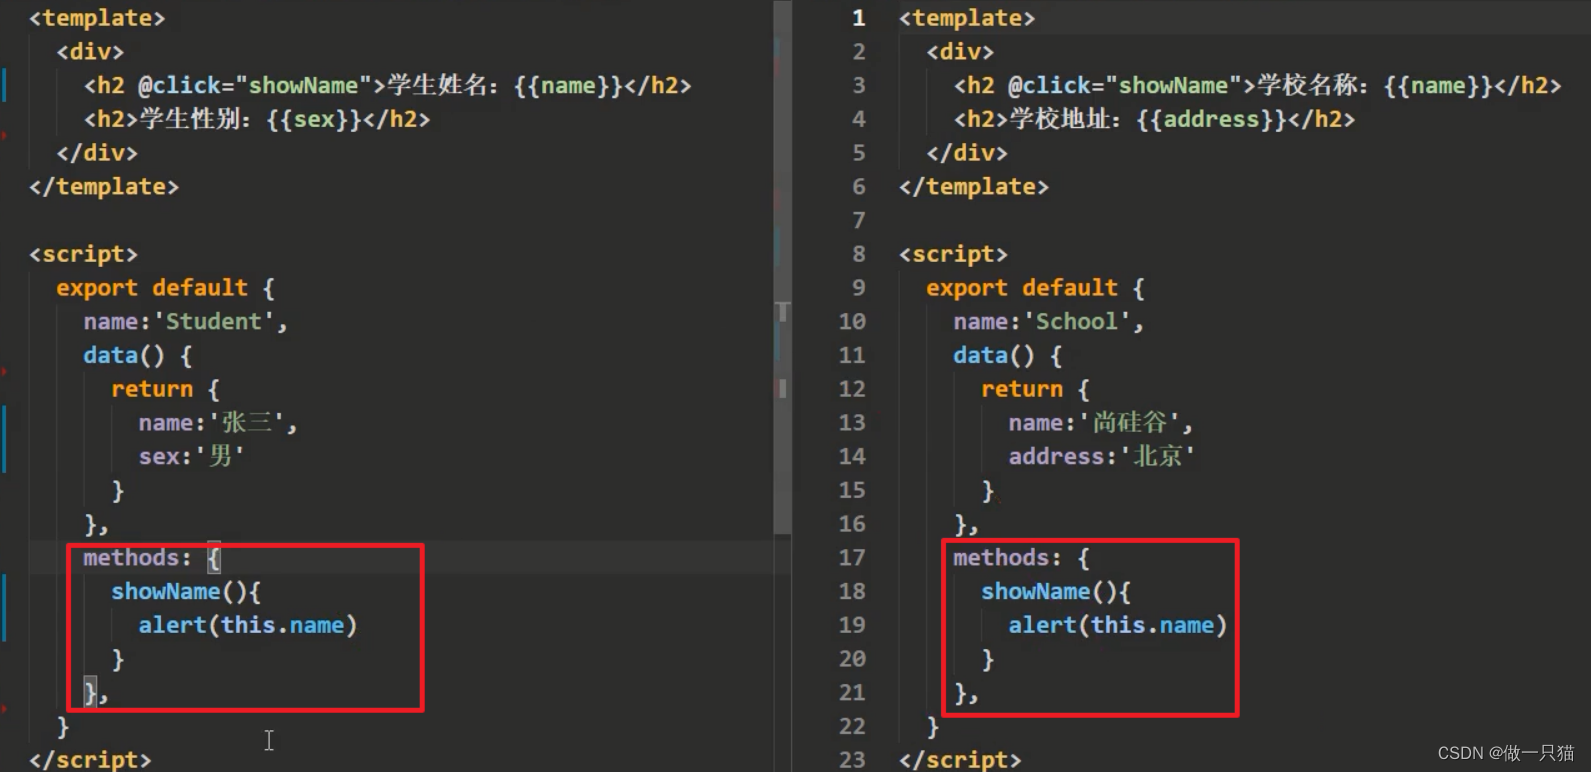Click the closing </script> tag in right editor
The height and width of the screenshot is (772, 1591).
(x=960, y=760)
